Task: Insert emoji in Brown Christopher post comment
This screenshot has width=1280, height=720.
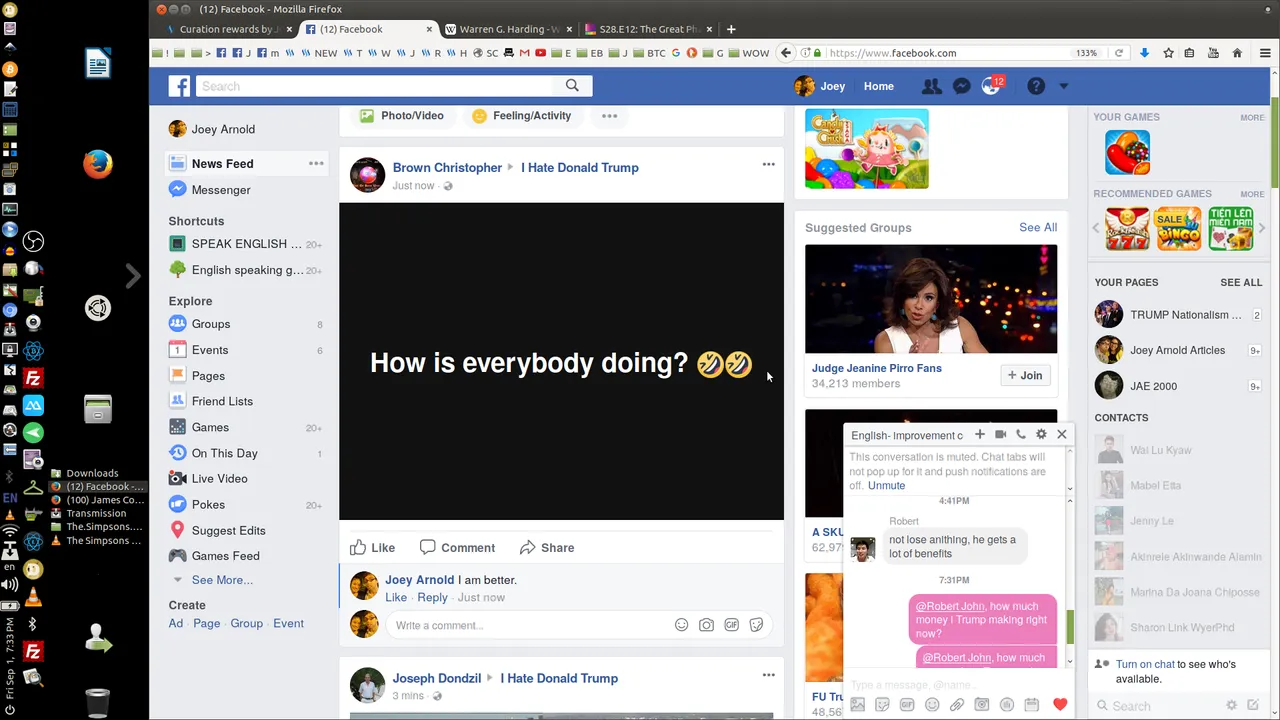Action: tap(681, 625)
